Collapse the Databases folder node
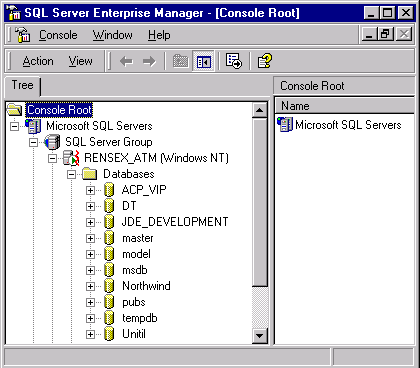Viewport: 420px width, 368px height. click(71, 174)
